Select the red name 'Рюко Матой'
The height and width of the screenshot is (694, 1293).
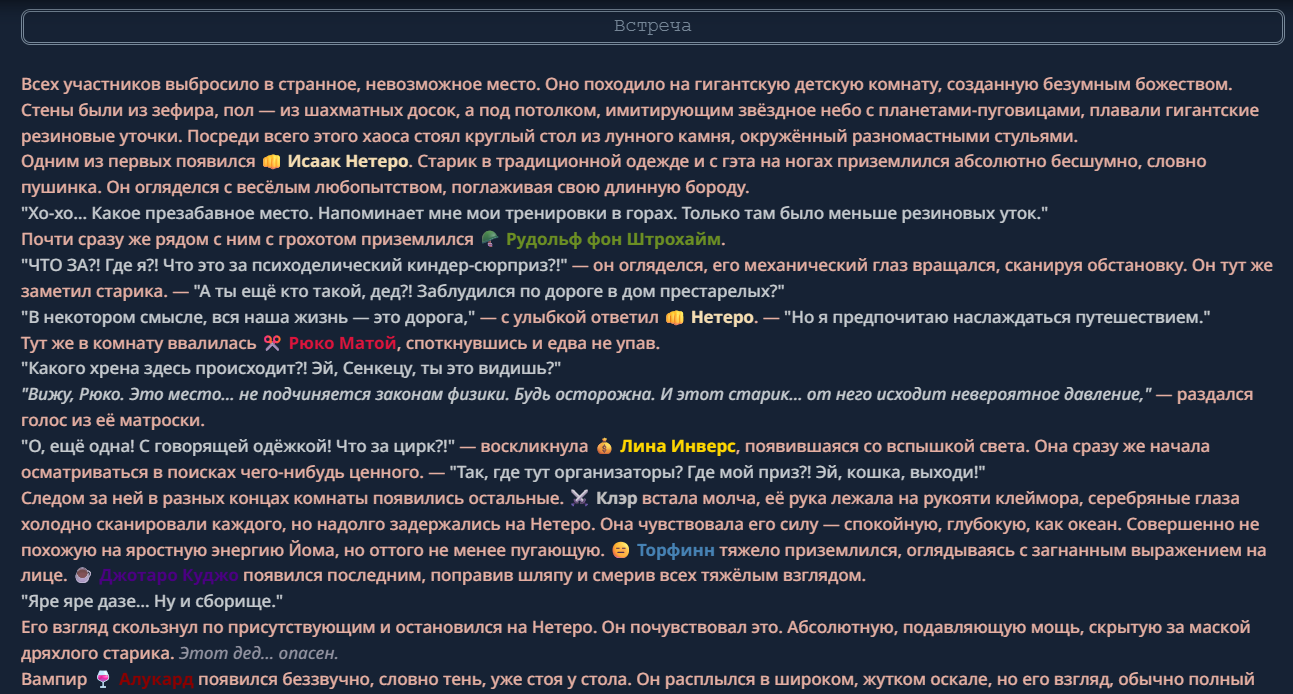point(343,343)
